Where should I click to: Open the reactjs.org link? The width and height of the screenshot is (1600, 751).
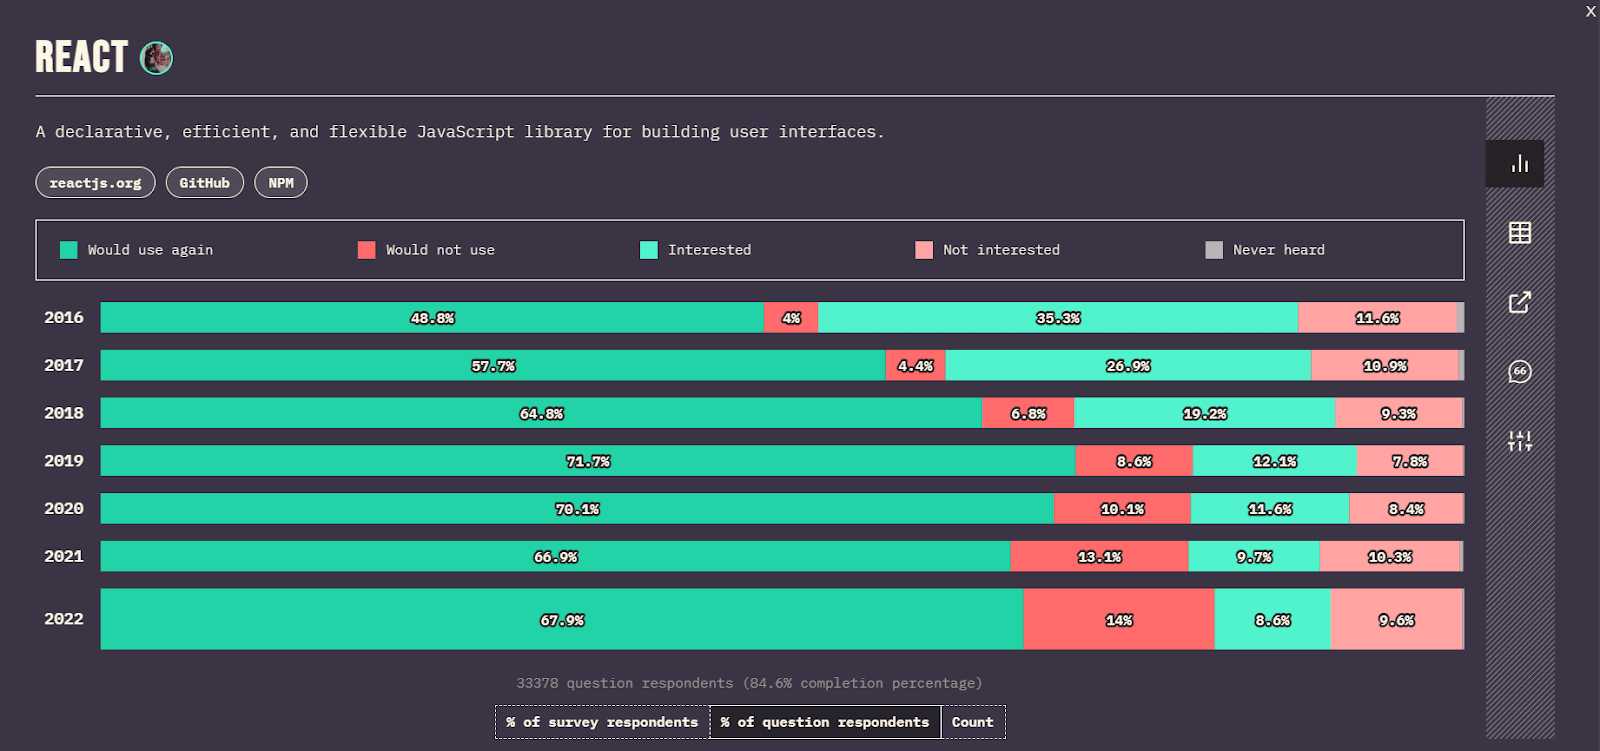click(95, 183)
